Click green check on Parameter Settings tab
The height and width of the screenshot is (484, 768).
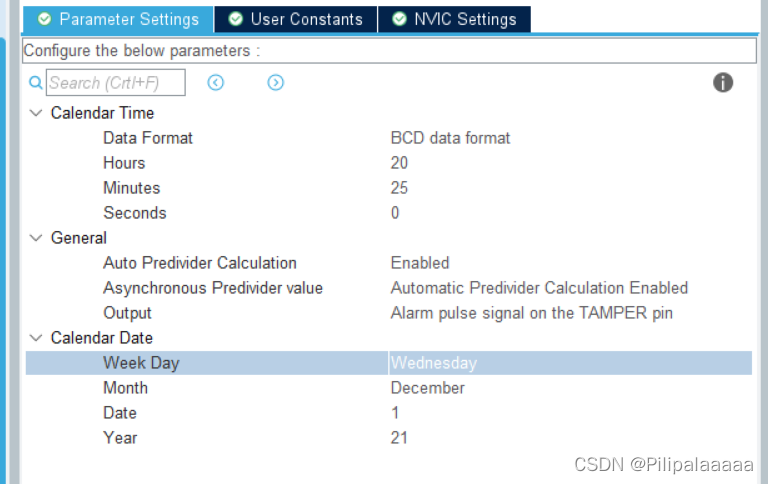[x=45, y=19]
